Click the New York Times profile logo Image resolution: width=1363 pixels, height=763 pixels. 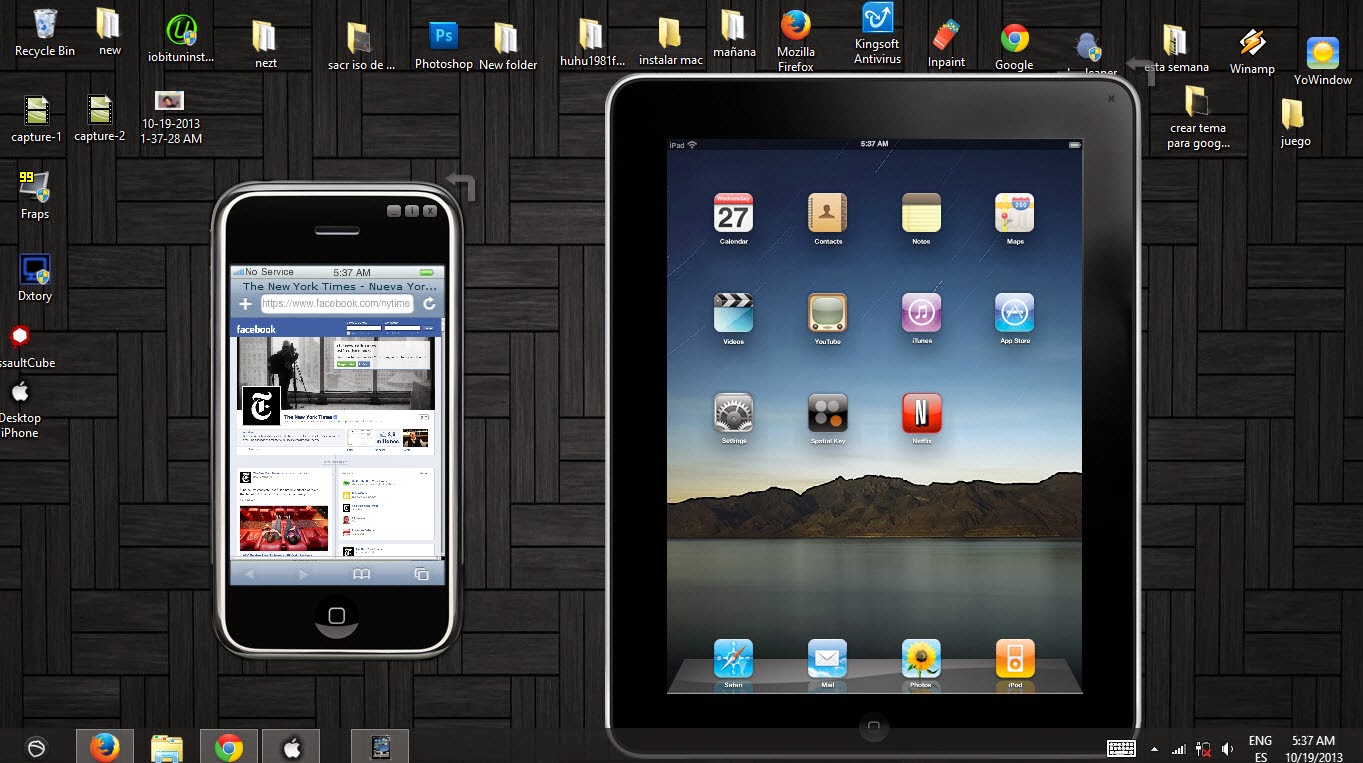(261, 405)
